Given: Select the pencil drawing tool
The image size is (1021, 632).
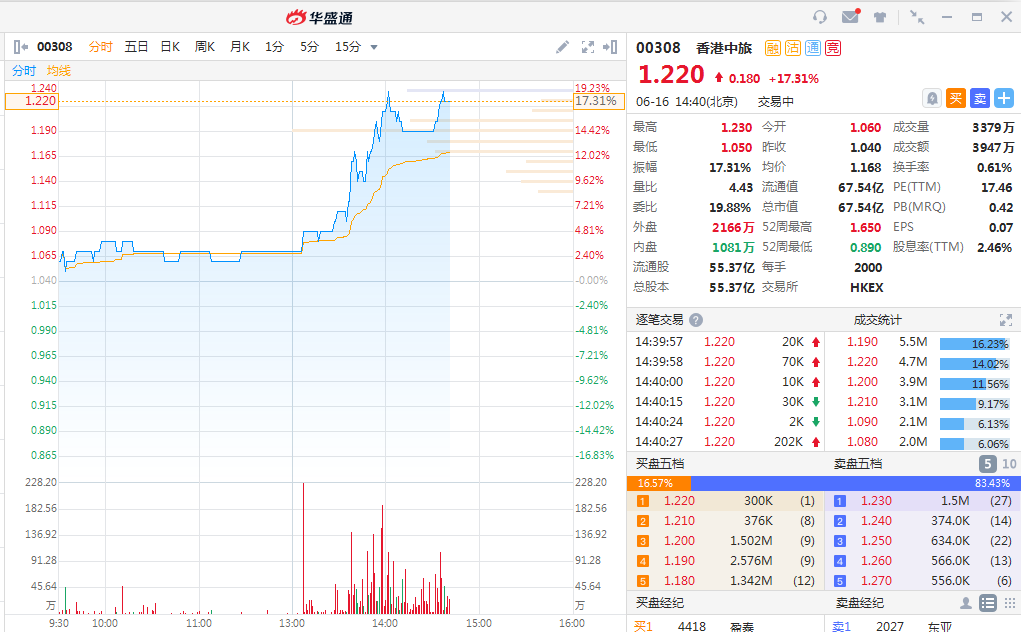Looking at the screenshot, I should [x=563, y=47].
